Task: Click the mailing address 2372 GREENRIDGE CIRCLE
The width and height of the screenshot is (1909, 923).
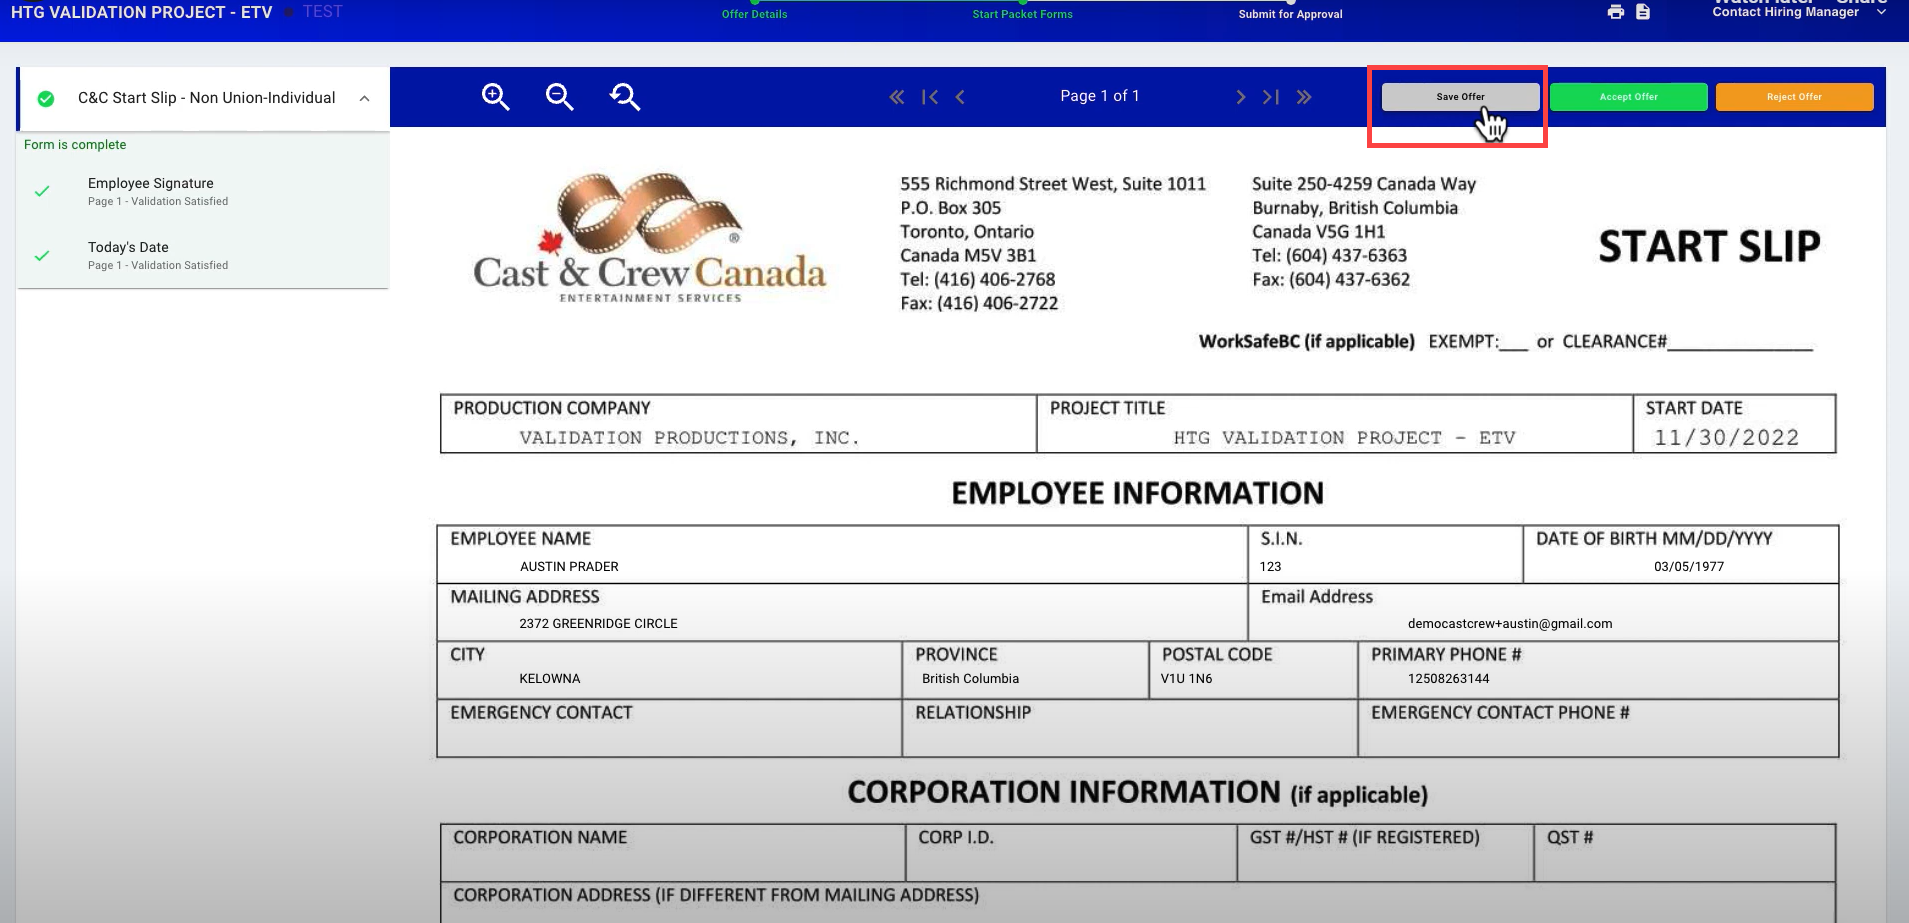Action: (x=598, y=624)
